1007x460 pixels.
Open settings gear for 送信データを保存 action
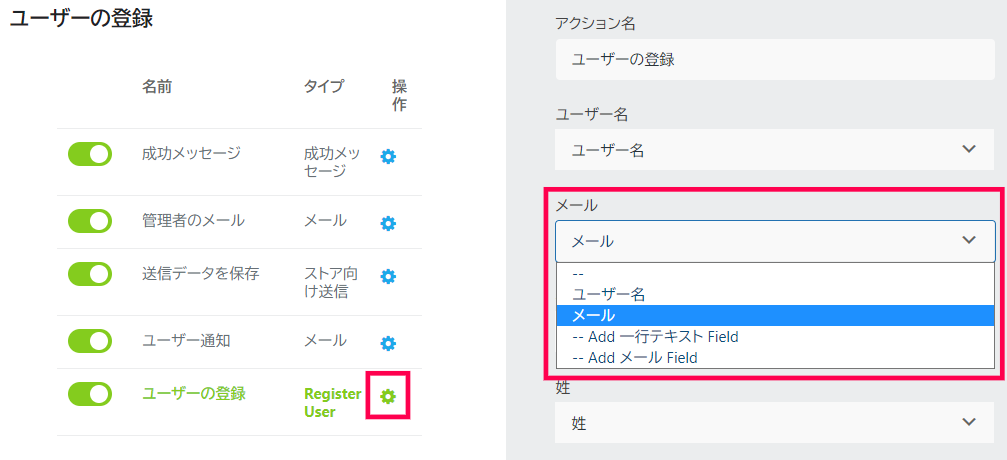tap(388, 276)
